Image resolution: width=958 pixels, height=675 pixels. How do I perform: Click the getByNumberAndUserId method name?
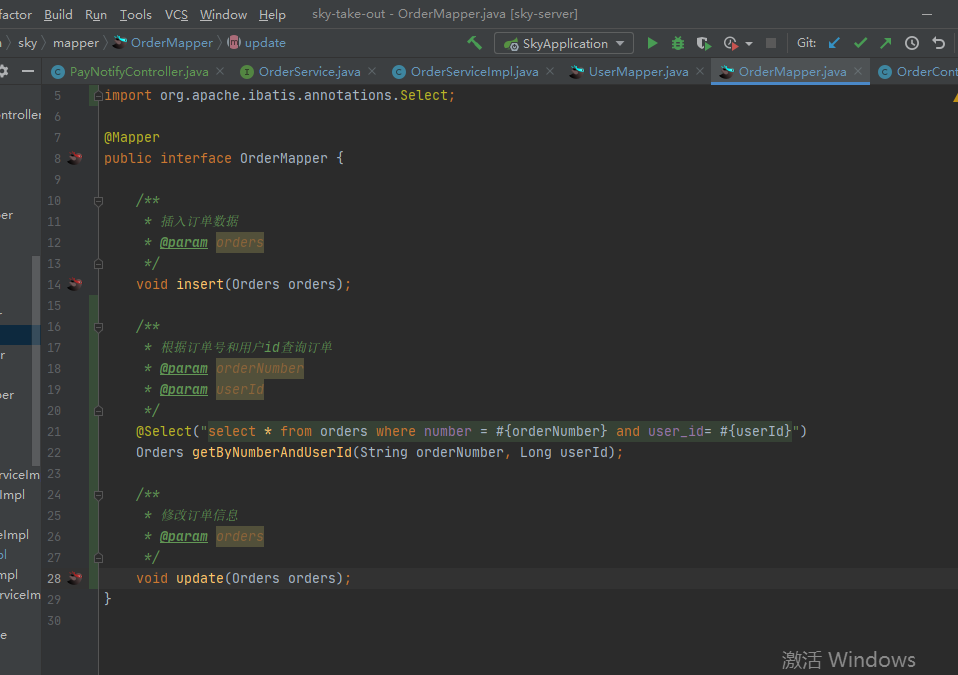[272, 453]
